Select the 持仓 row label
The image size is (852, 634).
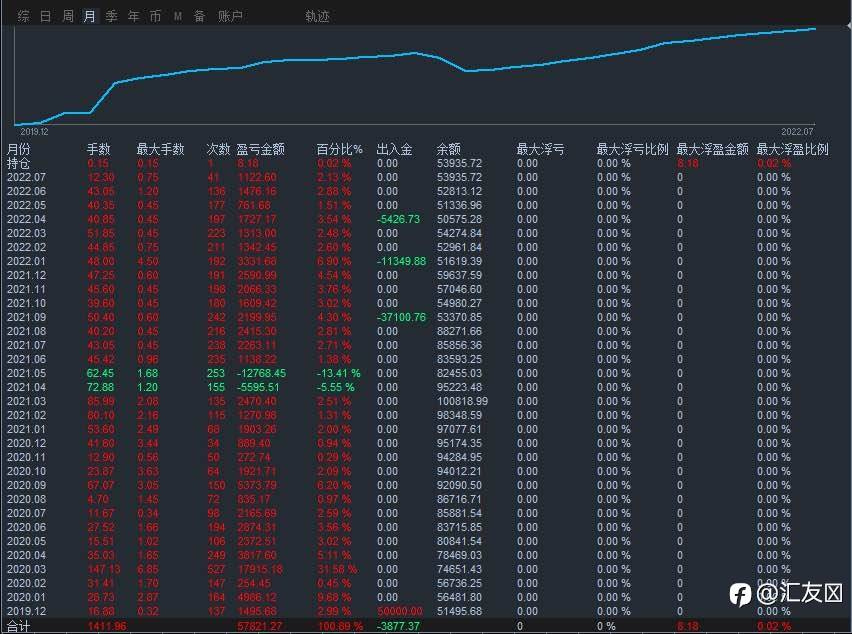coord(18,163)
